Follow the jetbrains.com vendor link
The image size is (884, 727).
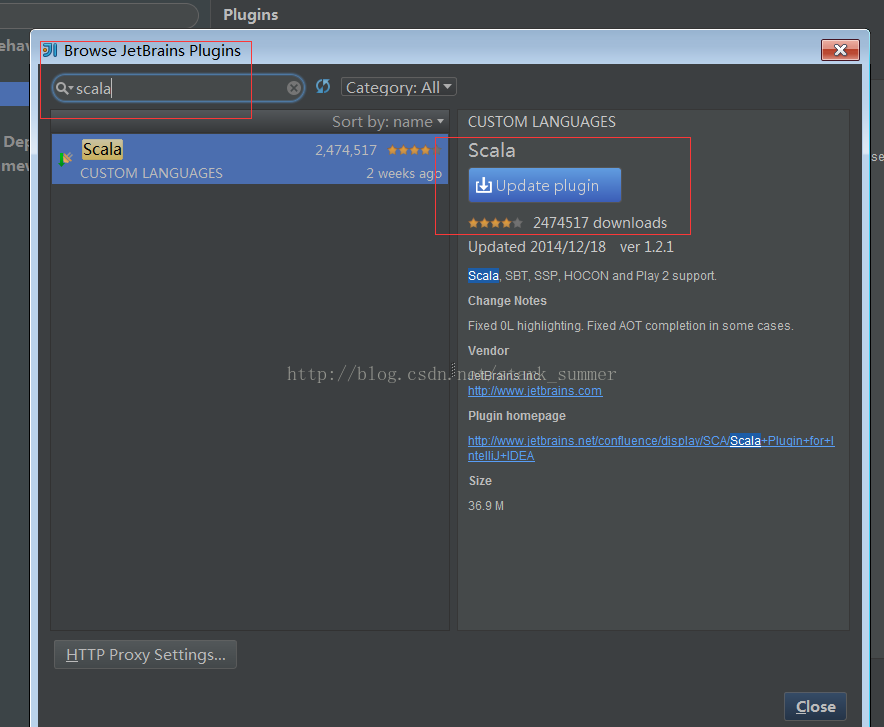tap(535, 391)
